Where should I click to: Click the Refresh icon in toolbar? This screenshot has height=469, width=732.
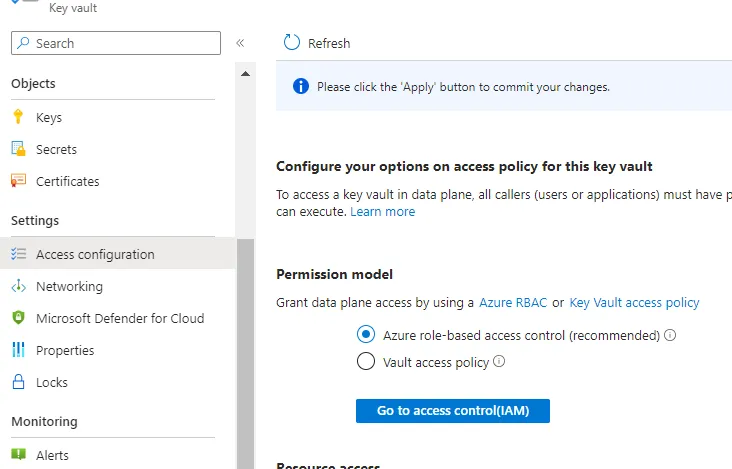click(x=292, y=43)
